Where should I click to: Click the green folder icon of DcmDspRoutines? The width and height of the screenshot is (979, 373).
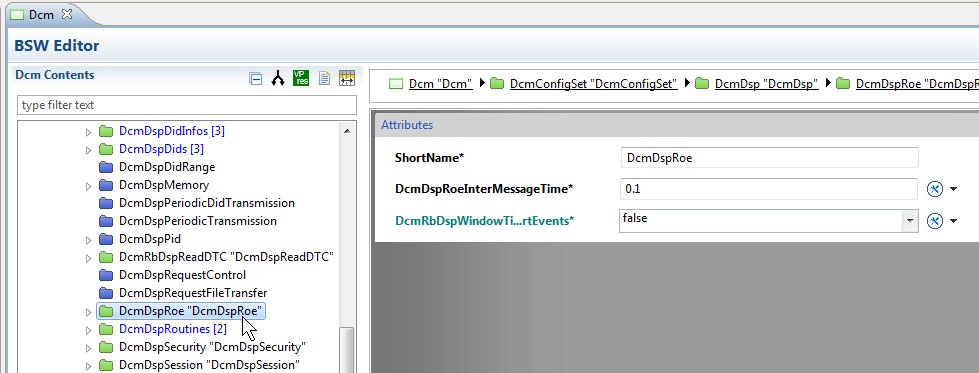(x=106, y=329)
